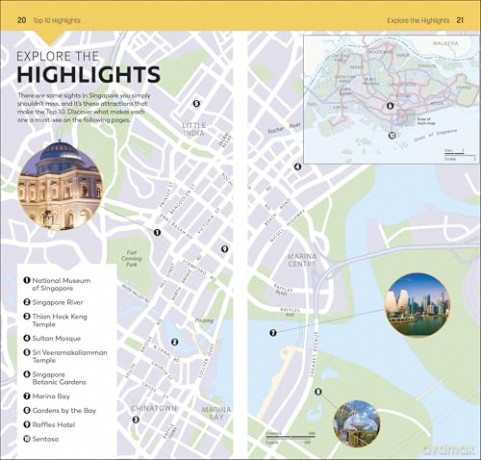Click the 'Beach Road' street label
The height and width of the screenshot is (460, 481).
[x=278, y=213]
